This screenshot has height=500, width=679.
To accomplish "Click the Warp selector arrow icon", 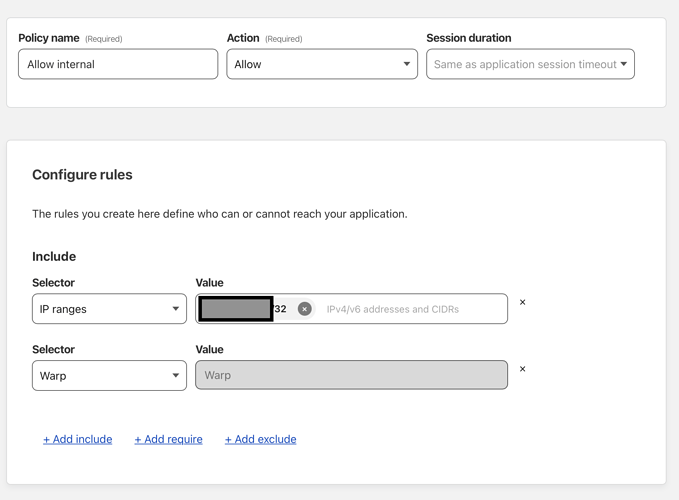I will pos(175,376).
